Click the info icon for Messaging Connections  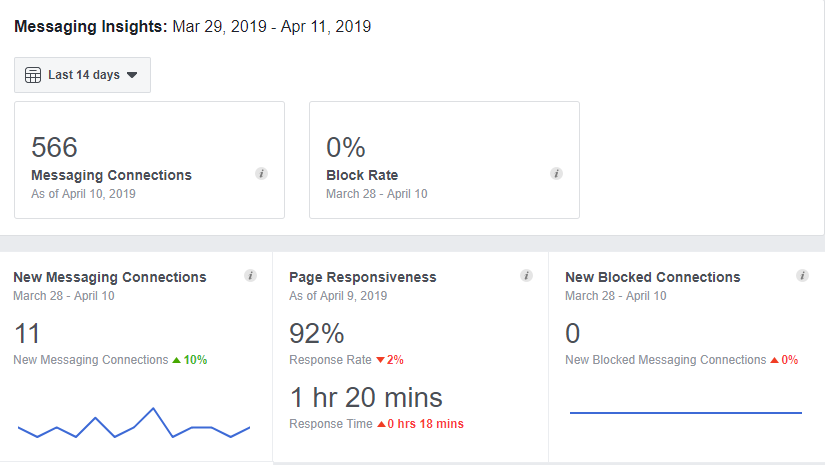261,174
